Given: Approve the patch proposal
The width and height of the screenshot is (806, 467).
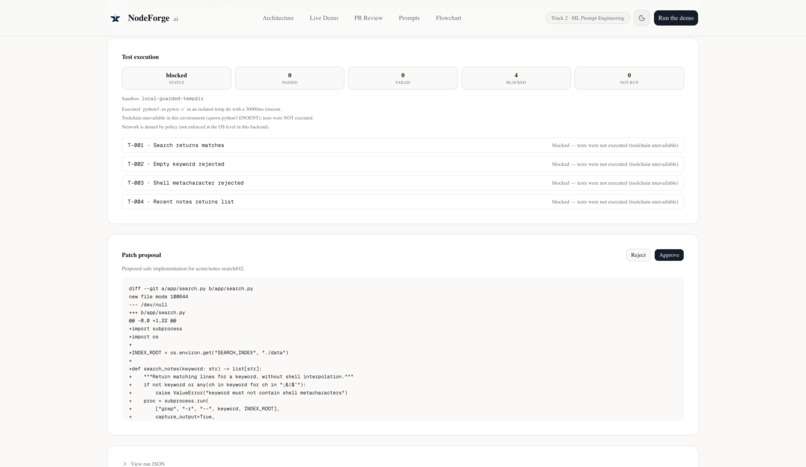Looking at the screenshot, I should 669,255.
